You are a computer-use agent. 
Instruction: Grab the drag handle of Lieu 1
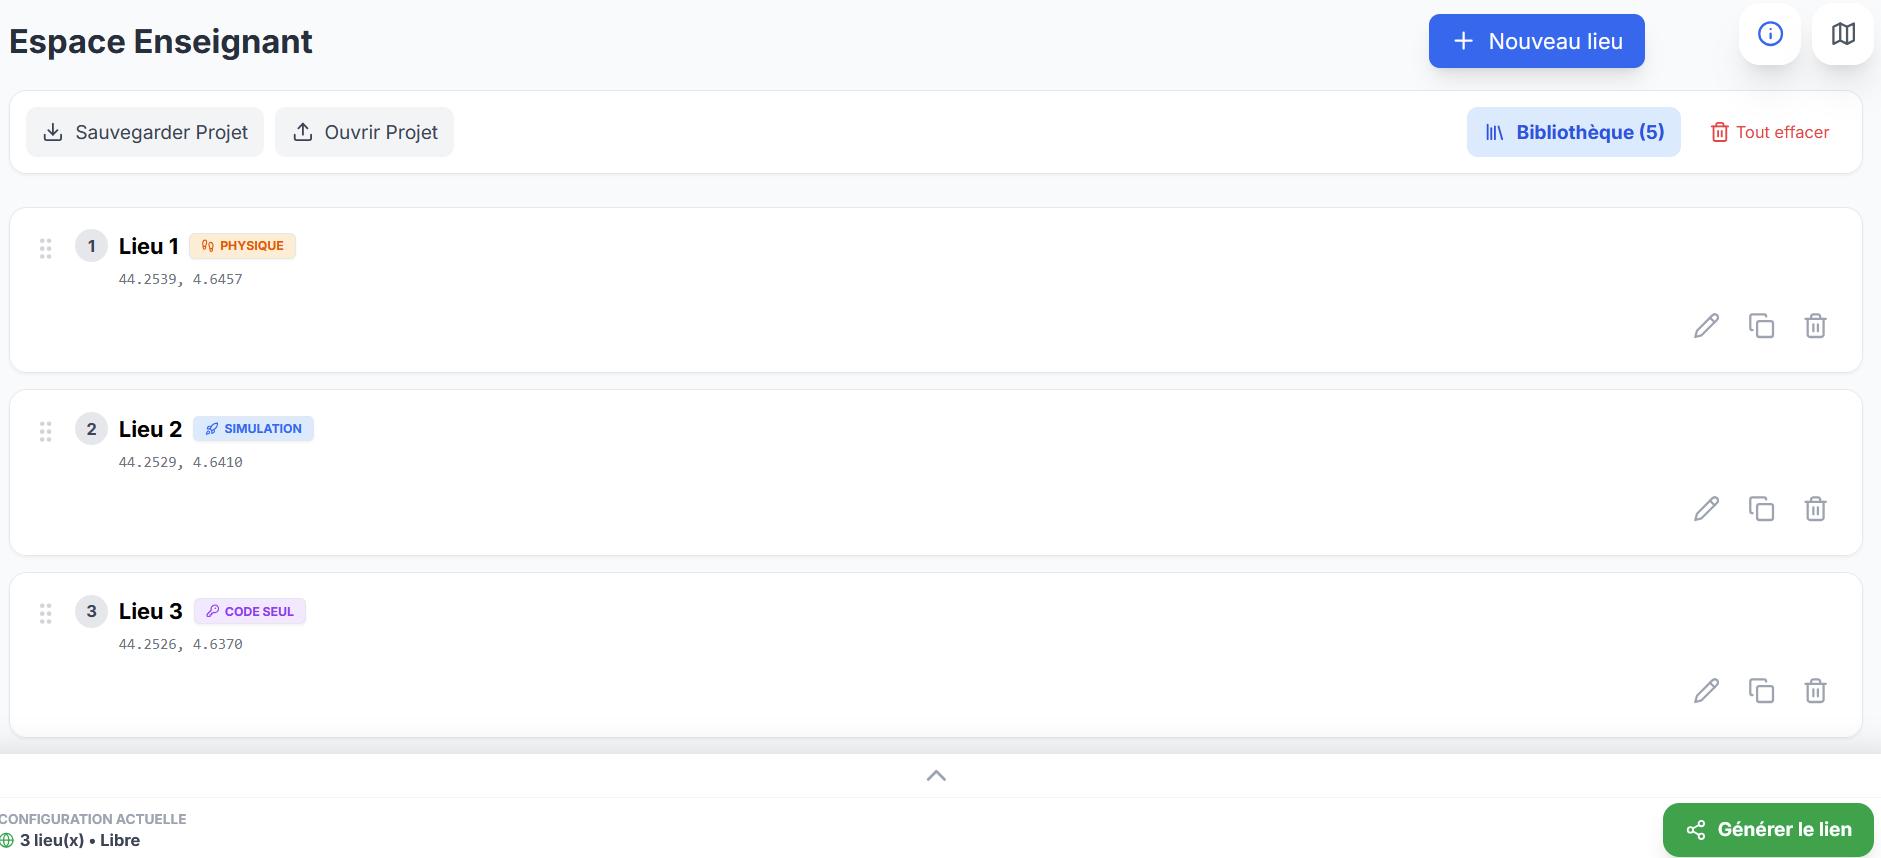click(45, 249)
